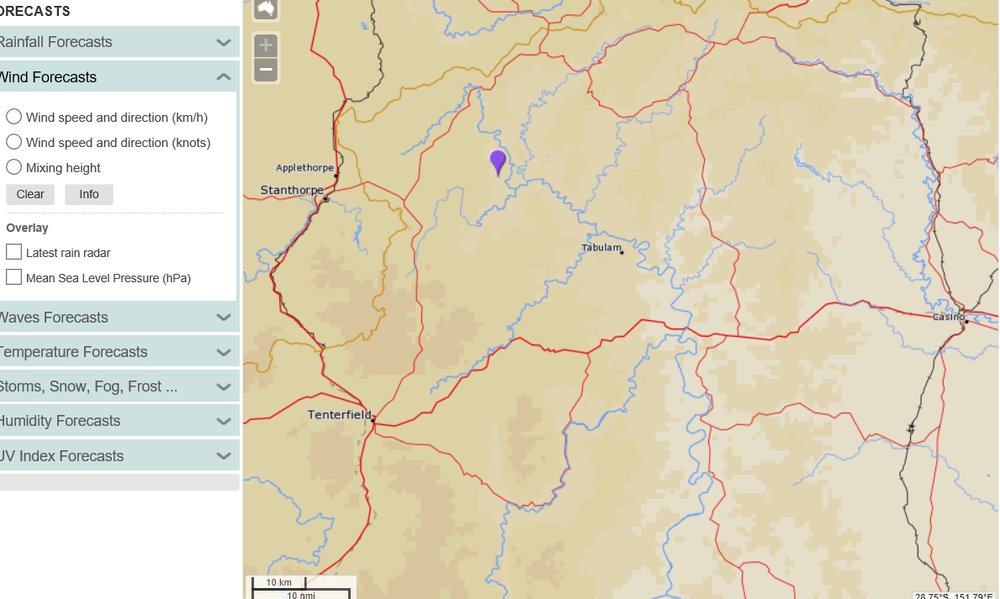
Task: Collapse Wind Forecasts with its chevron
Action: coord(223,77)
